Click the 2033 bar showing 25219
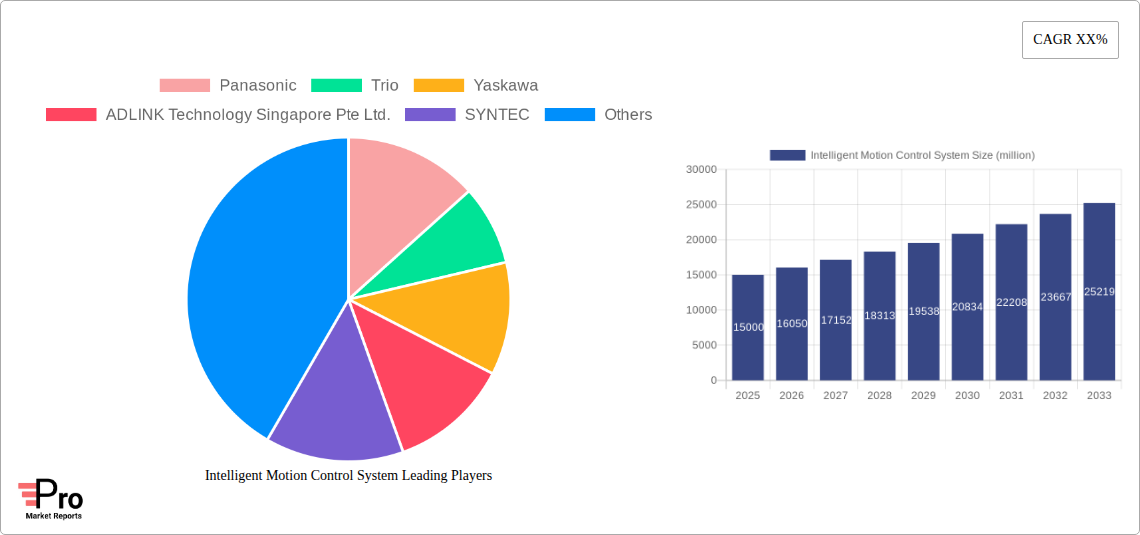This screenshot has width=1140, height=535. click(1099, 291)
